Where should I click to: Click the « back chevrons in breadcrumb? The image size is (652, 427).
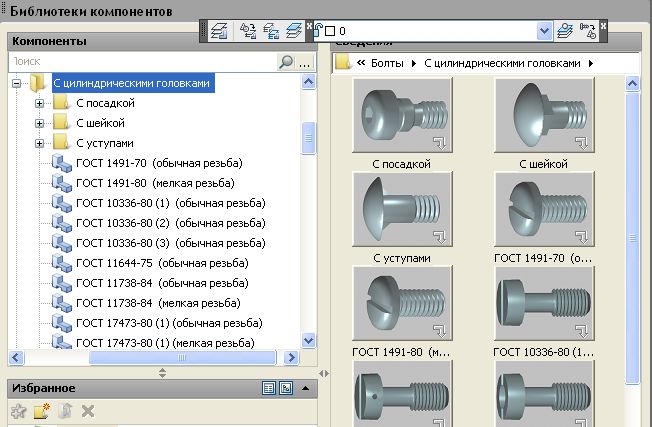point(361,63)
